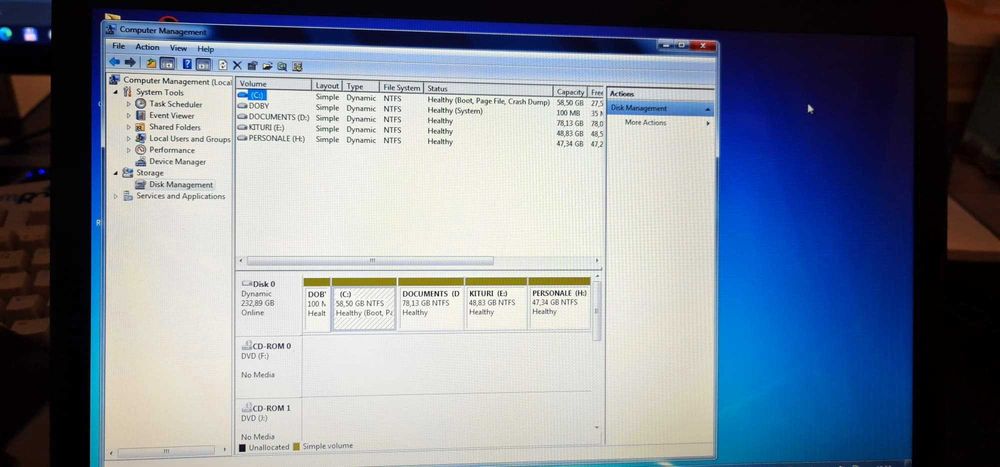Viewport: 1000px width, 467px height.
Task: Click the blue Help question mark icon
Action: point(187,64)
